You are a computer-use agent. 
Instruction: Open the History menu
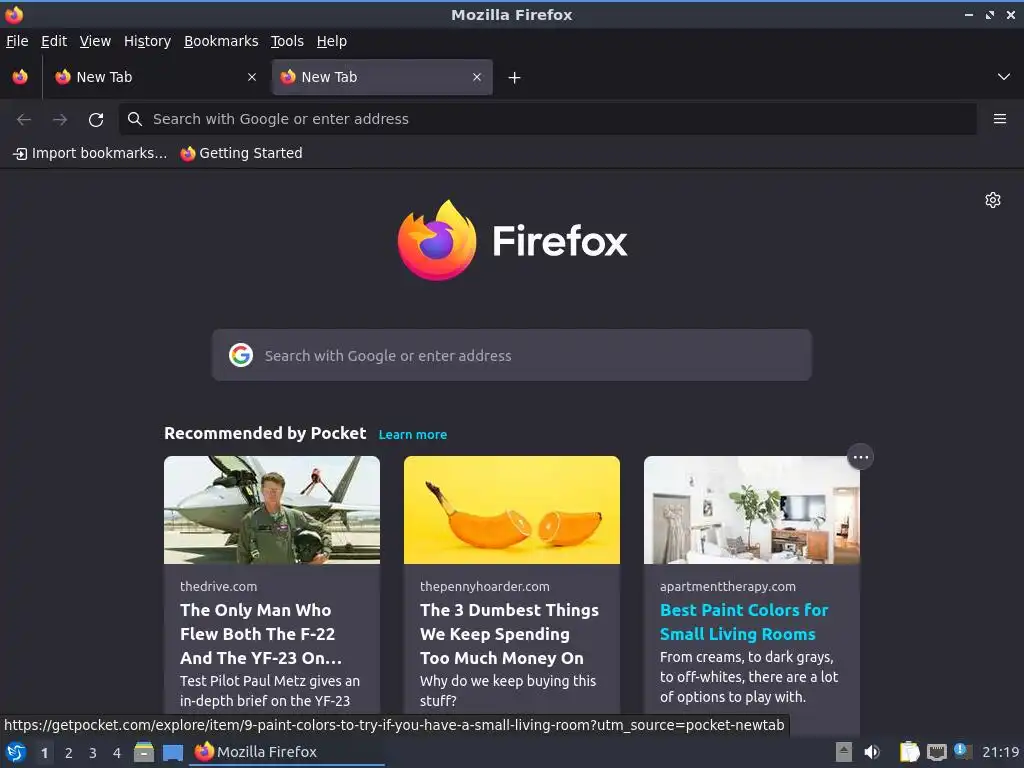coord(148,41)
